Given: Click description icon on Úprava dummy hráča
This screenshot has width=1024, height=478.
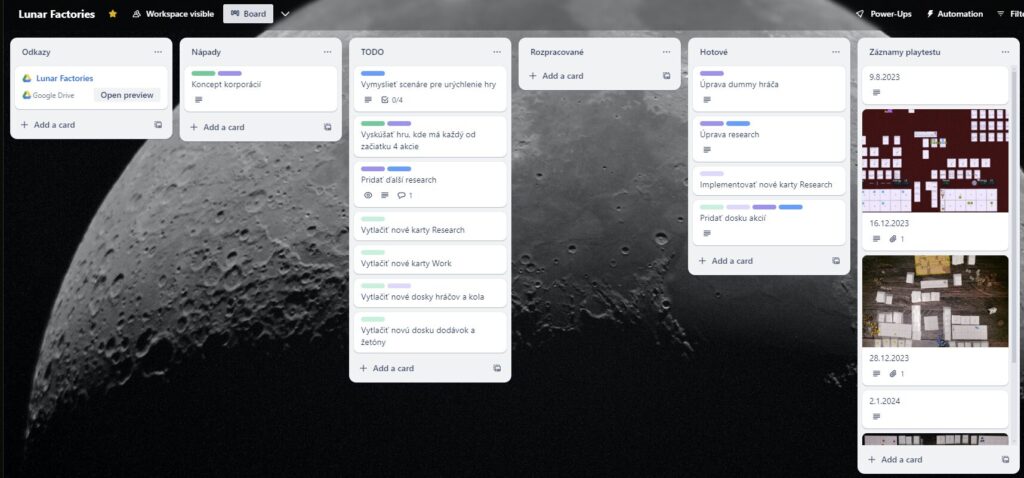Looking at the screenshot, I should click(x=707, y=100).
